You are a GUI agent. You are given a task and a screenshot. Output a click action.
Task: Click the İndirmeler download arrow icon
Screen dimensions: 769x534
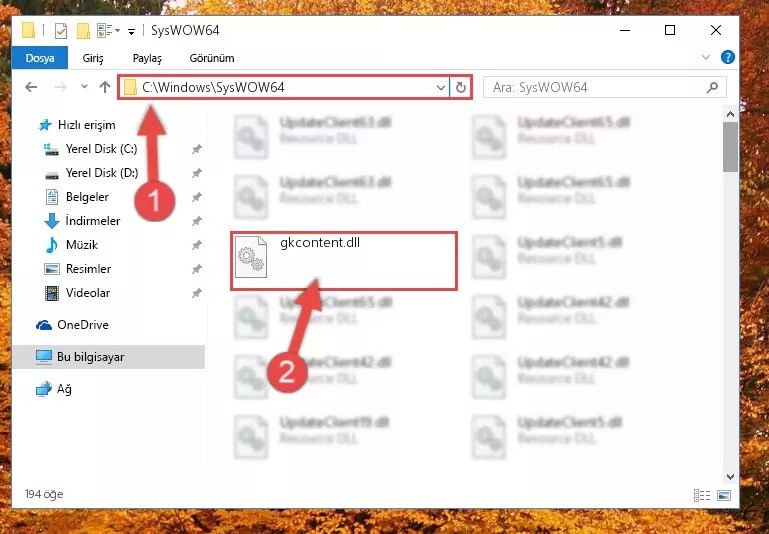pyautogui.click(x=51, y=221)
